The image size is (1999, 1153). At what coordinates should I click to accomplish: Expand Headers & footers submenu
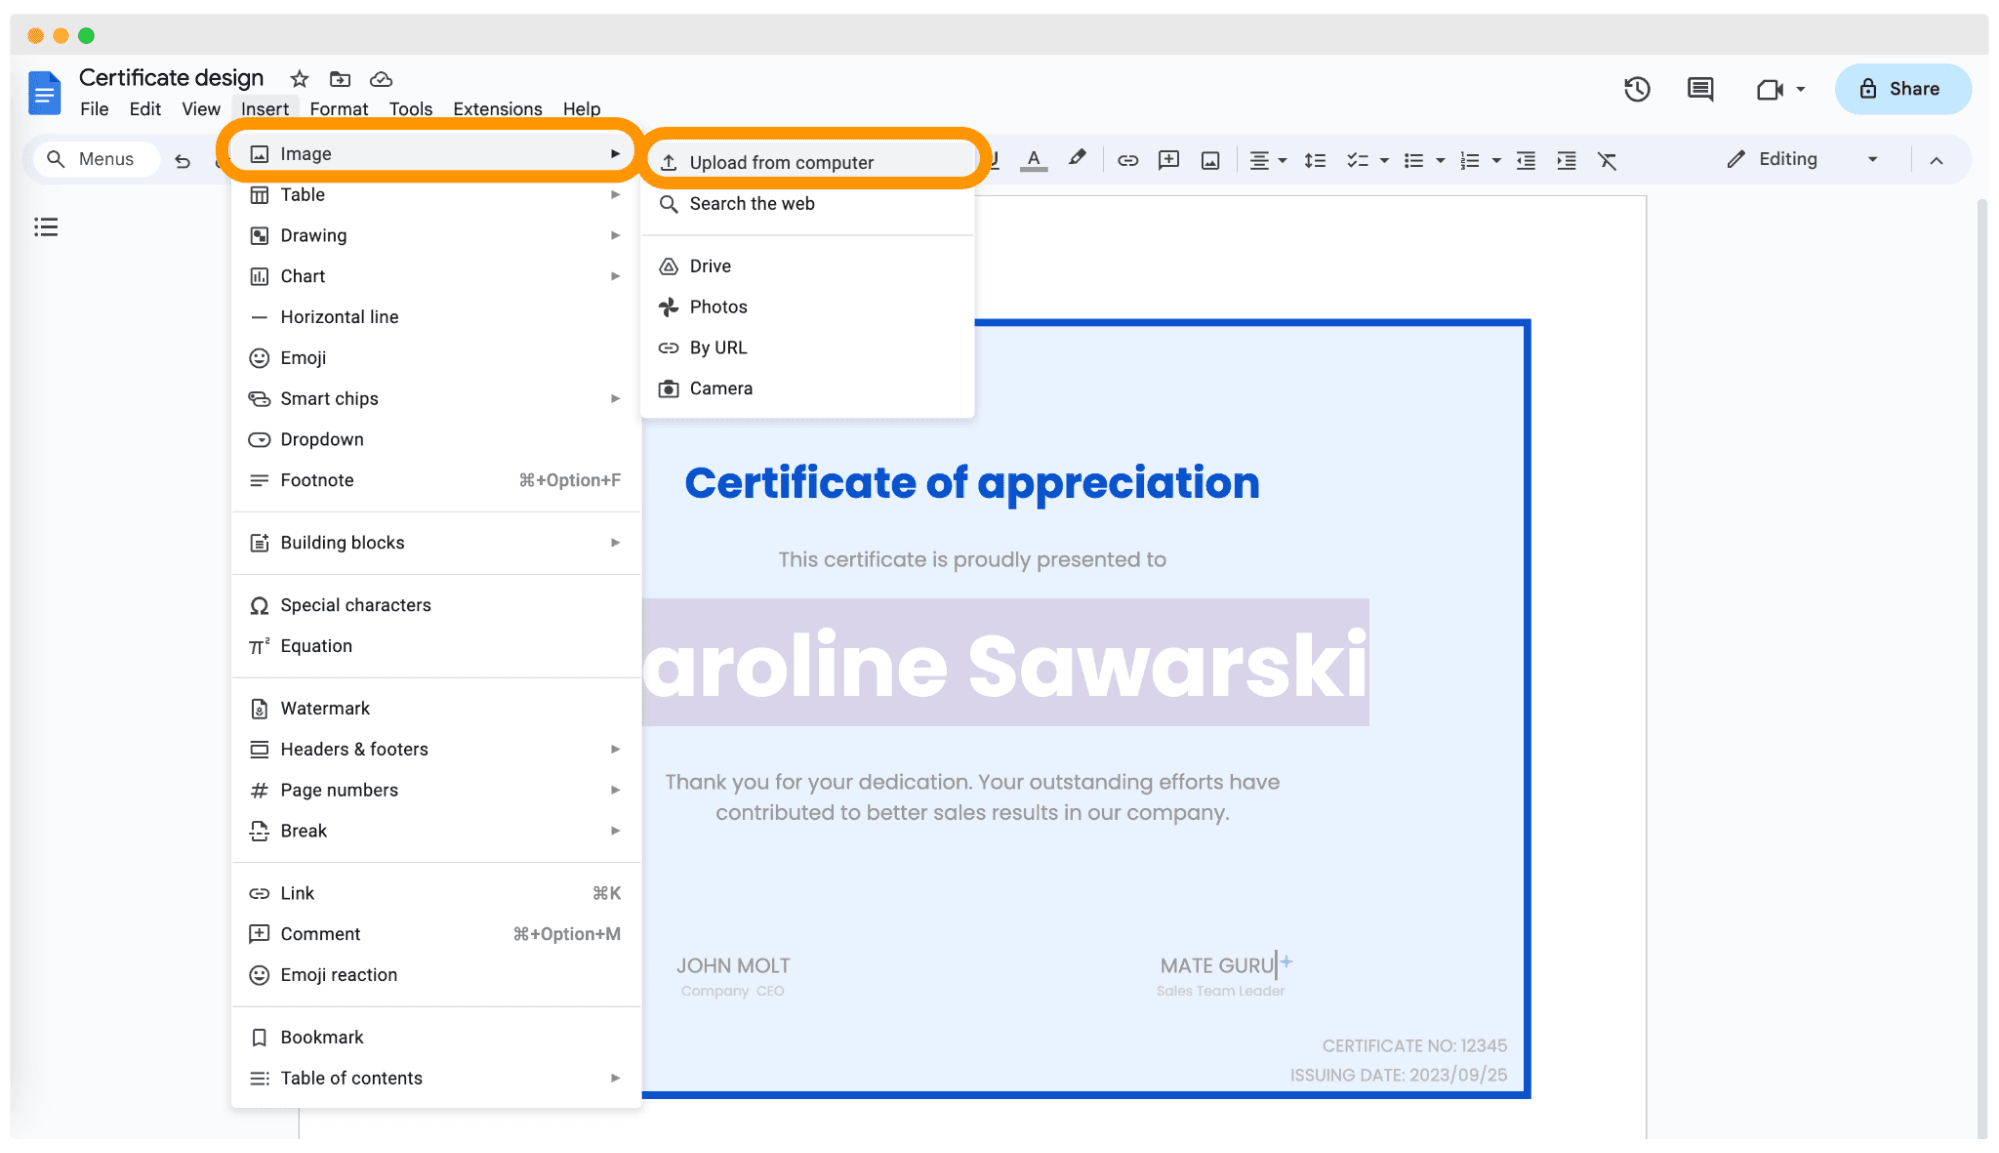pyautogui.click(x=435, y=751)
